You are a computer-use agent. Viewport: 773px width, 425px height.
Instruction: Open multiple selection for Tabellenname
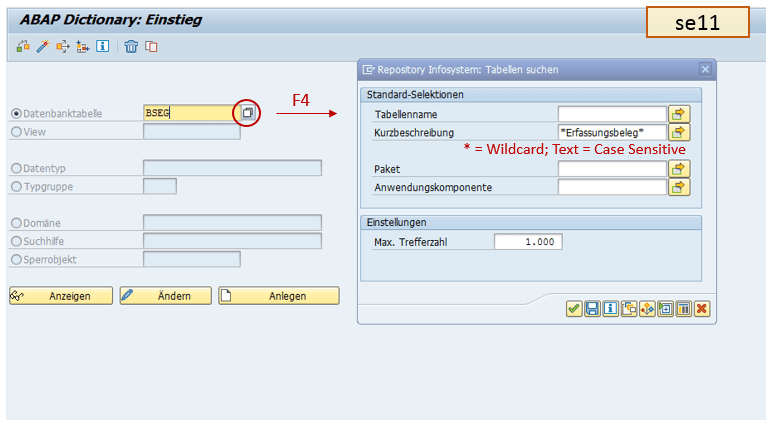tap(679, 114)
